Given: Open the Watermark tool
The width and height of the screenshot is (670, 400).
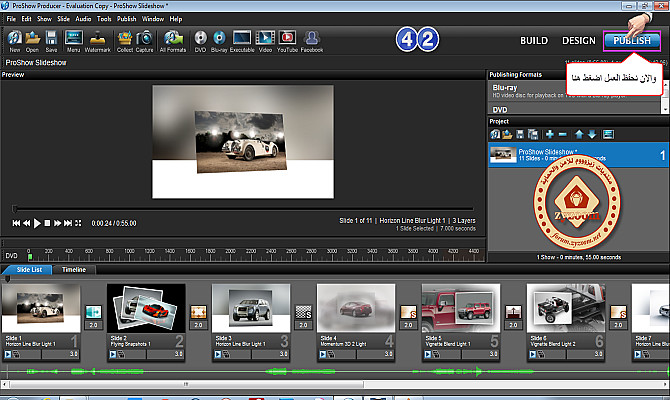Looking at the screenshot, I should 98,40.
